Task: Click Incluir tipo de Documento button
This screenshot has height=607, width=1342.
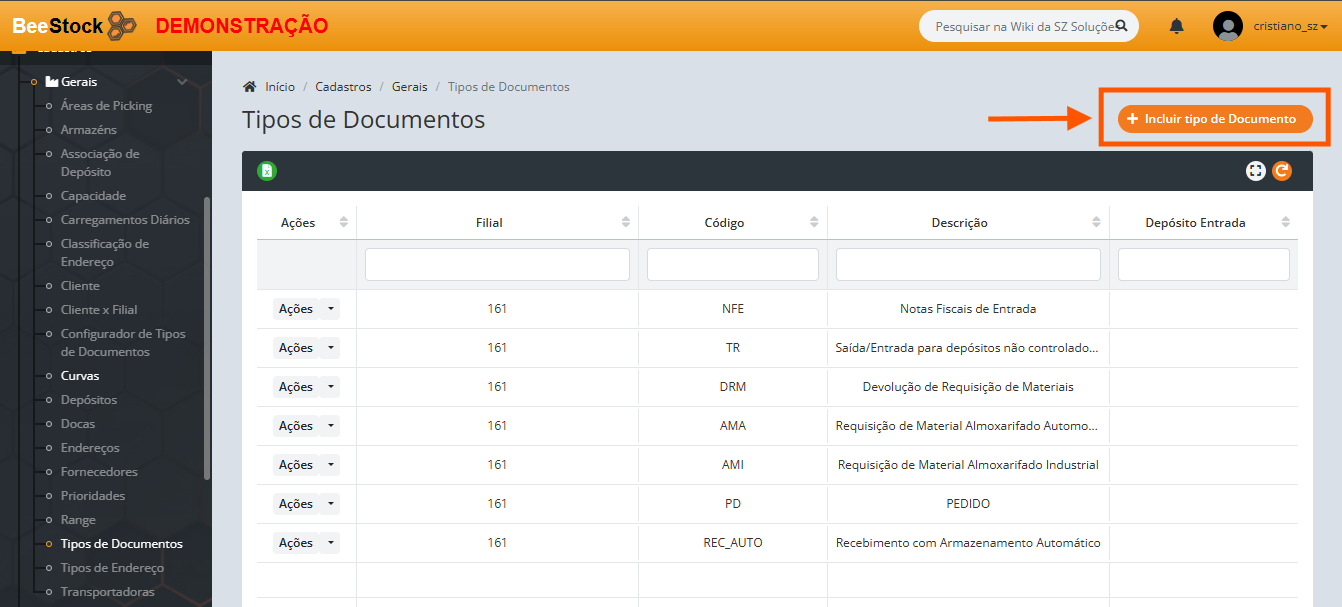Action: [1214, 119]
